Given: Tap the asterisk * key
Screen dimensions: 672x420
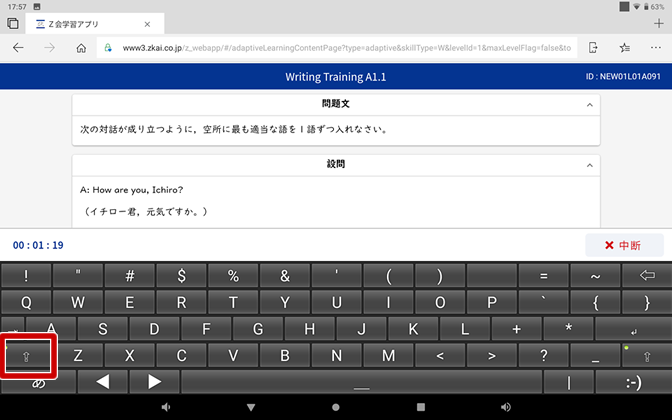Looking at the screenshot, I should point(568,329).
